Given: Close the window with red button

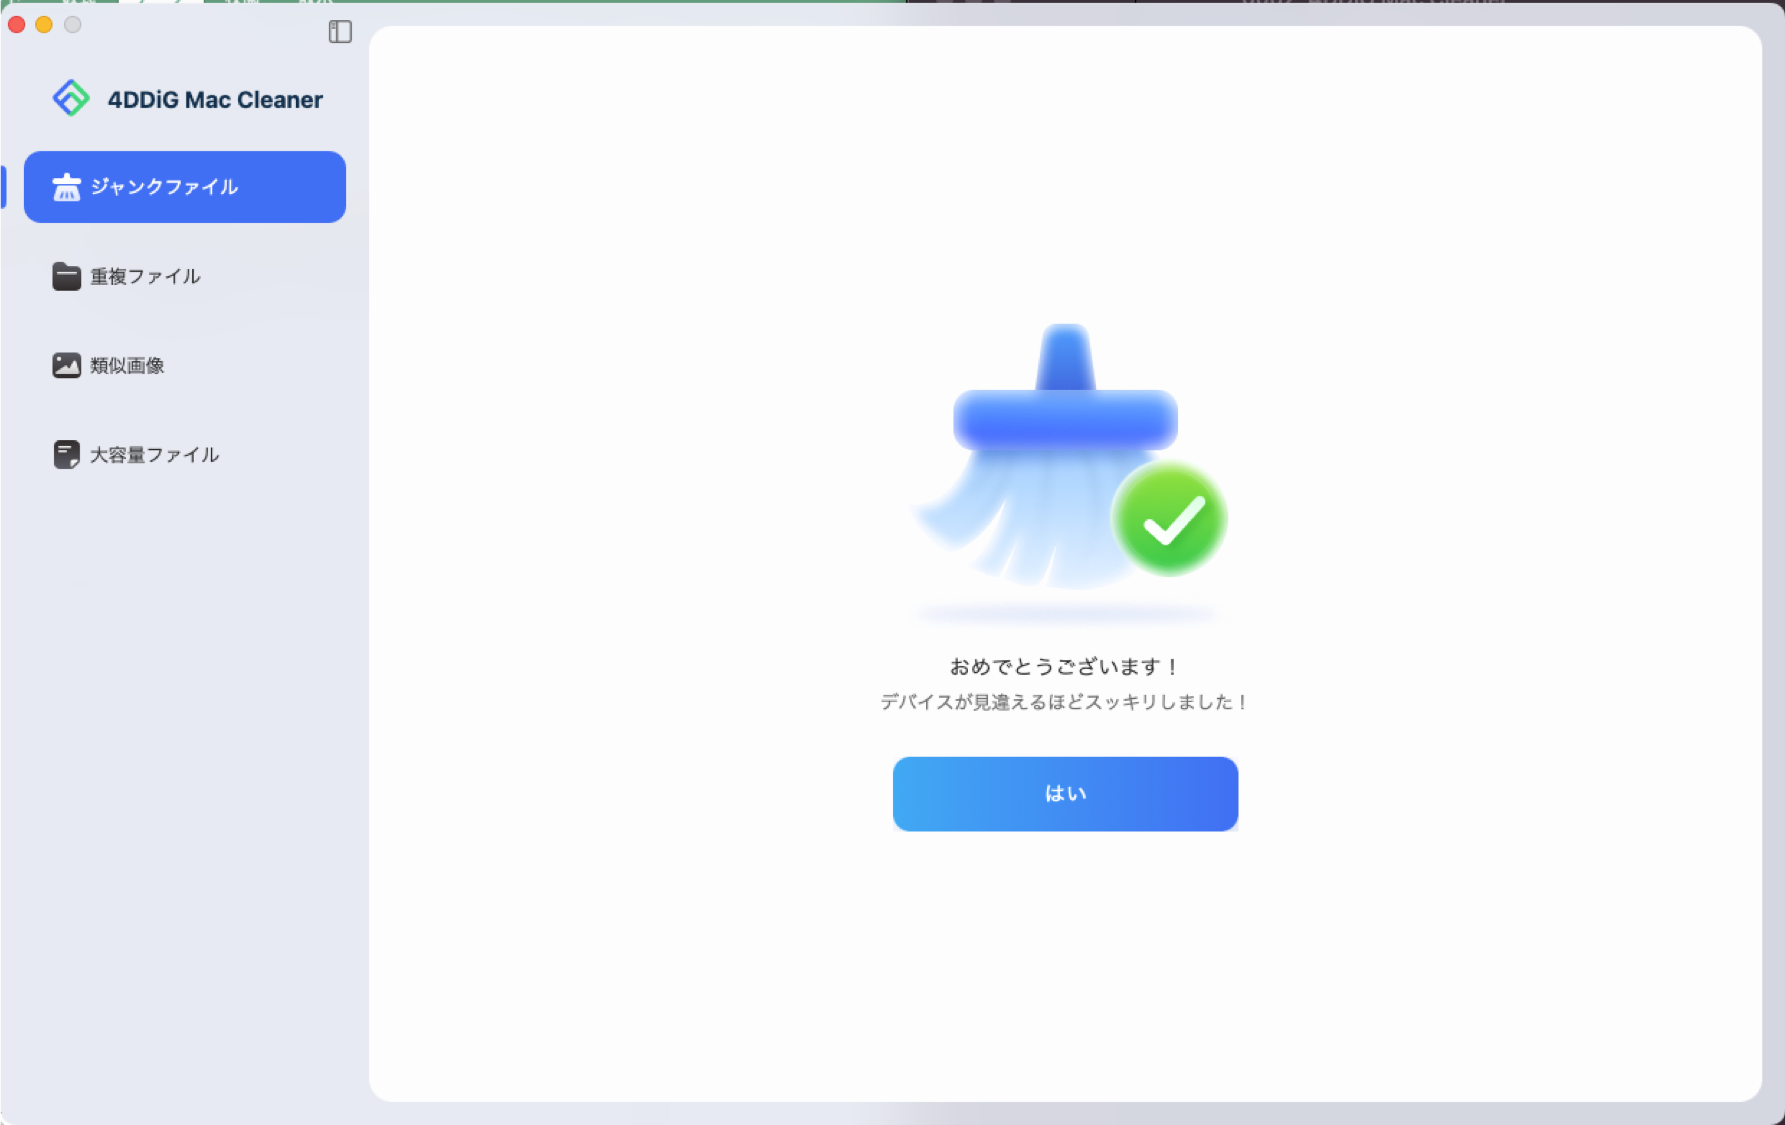Looking at the screenshot, I should (17, 24).
